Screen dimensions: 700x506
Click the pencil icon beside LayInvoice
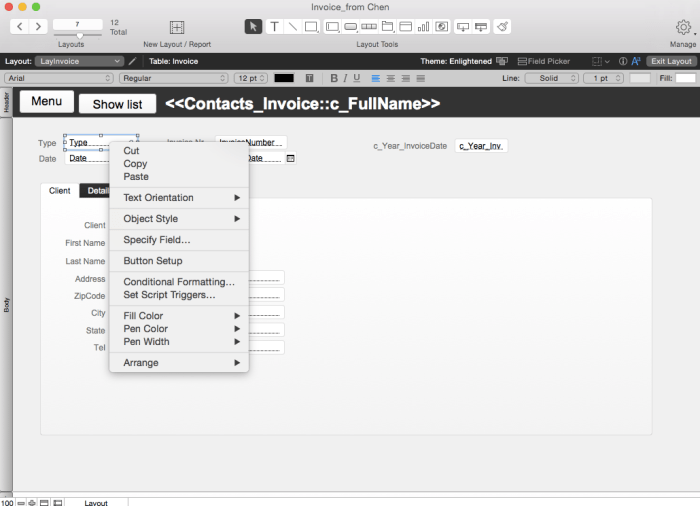[x=132, y=61]
